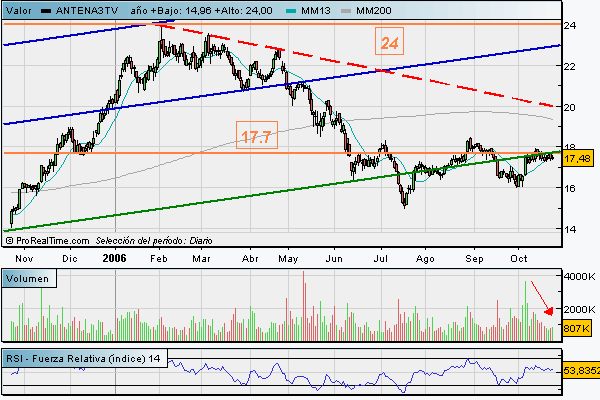
Task: Click the 'Abr' month axis label
Action: point(250,259)
